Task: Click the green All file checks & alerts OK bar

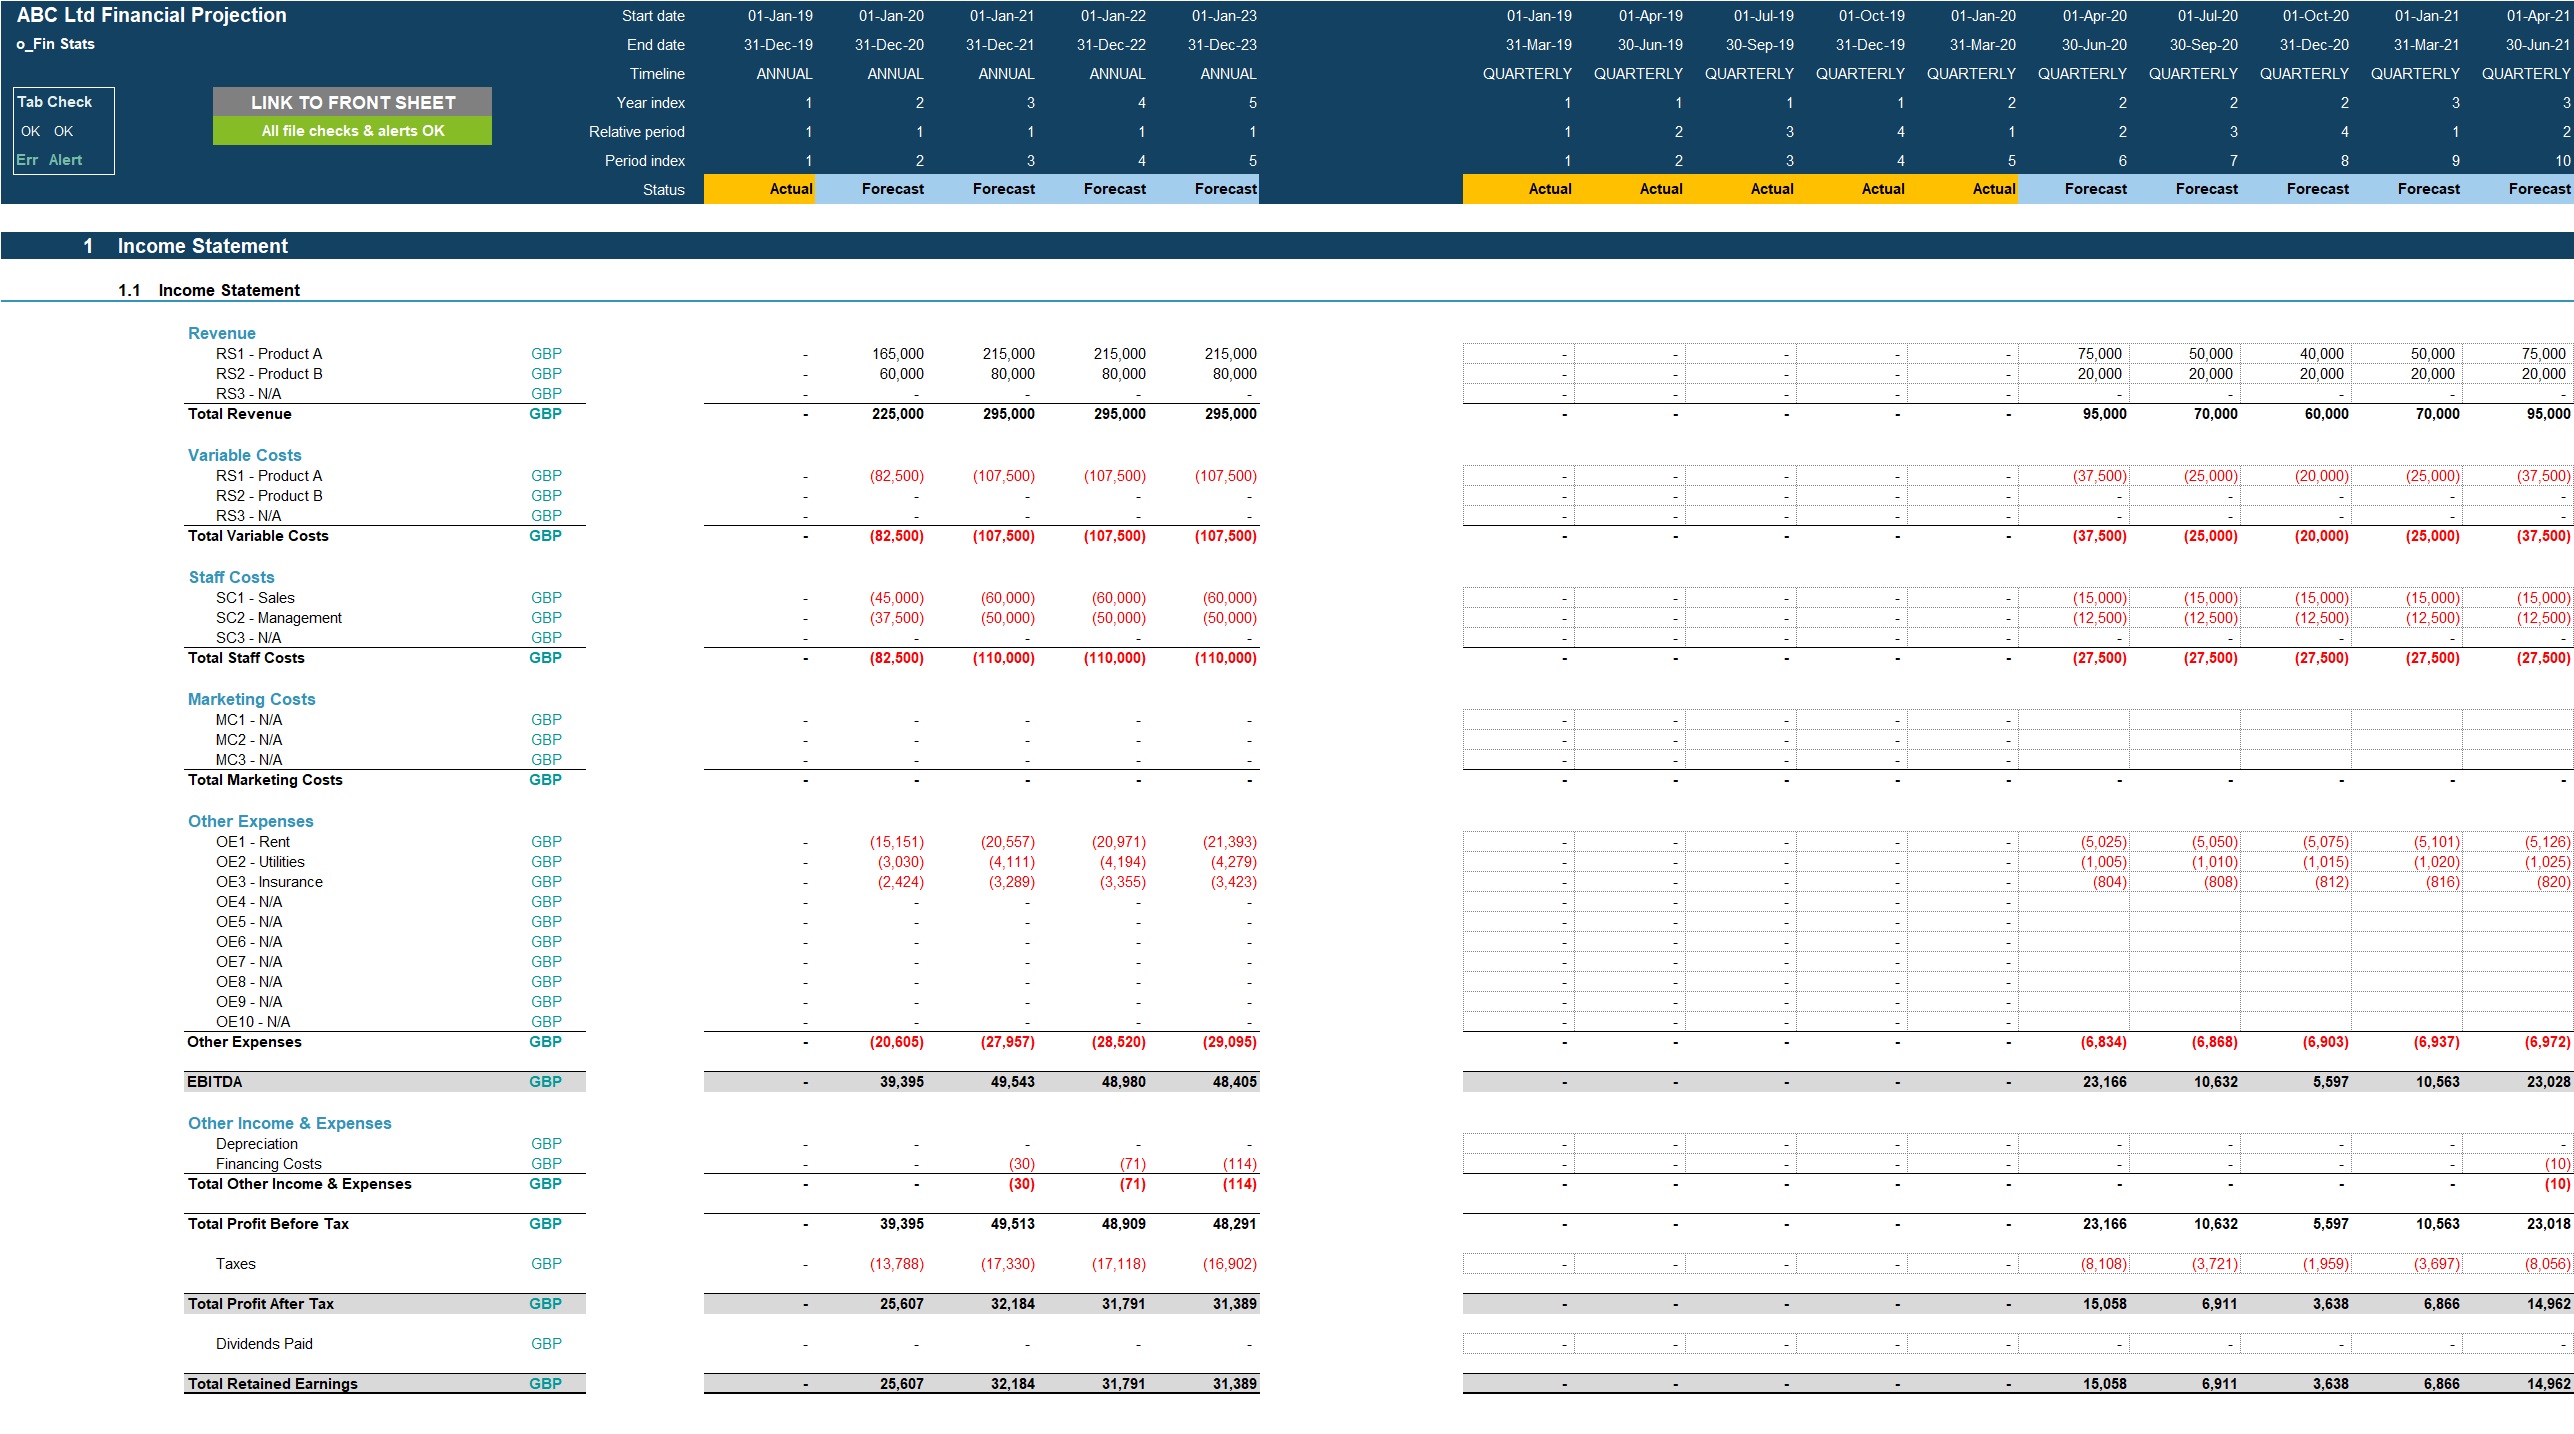Action: click(x=352, y=131)
